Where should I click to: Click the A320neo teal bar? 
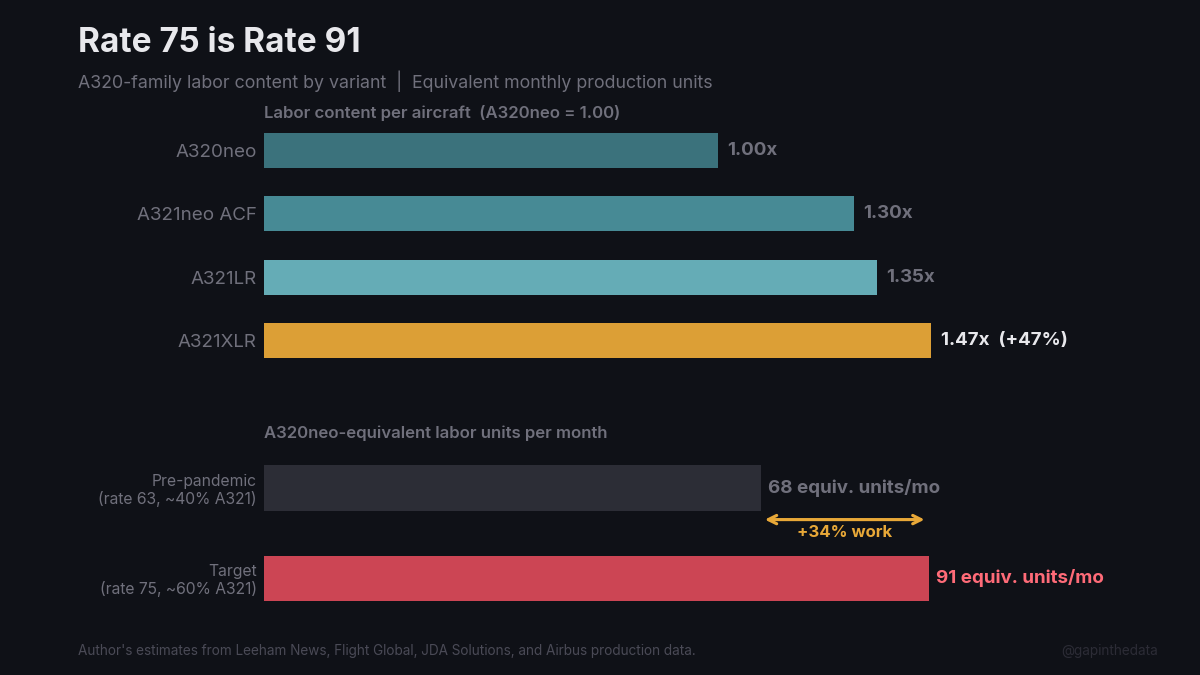(490, 150)
